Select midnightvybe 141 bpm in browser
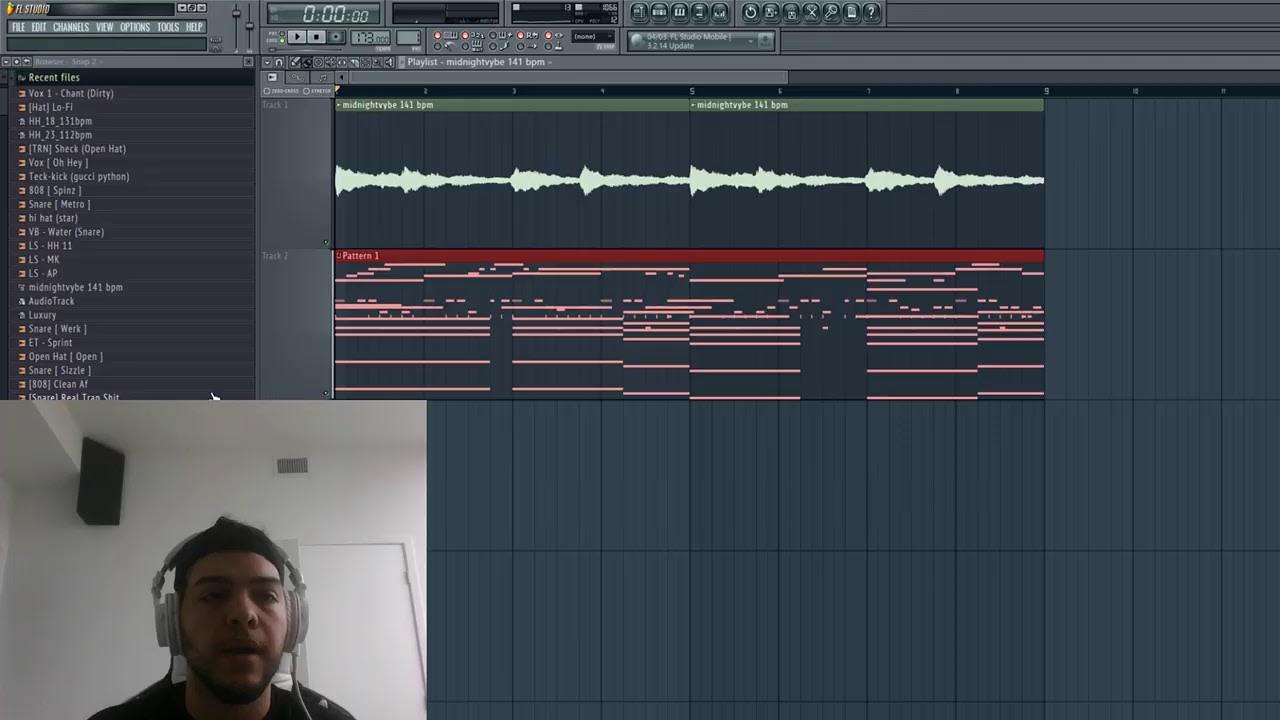 (75, 287)
